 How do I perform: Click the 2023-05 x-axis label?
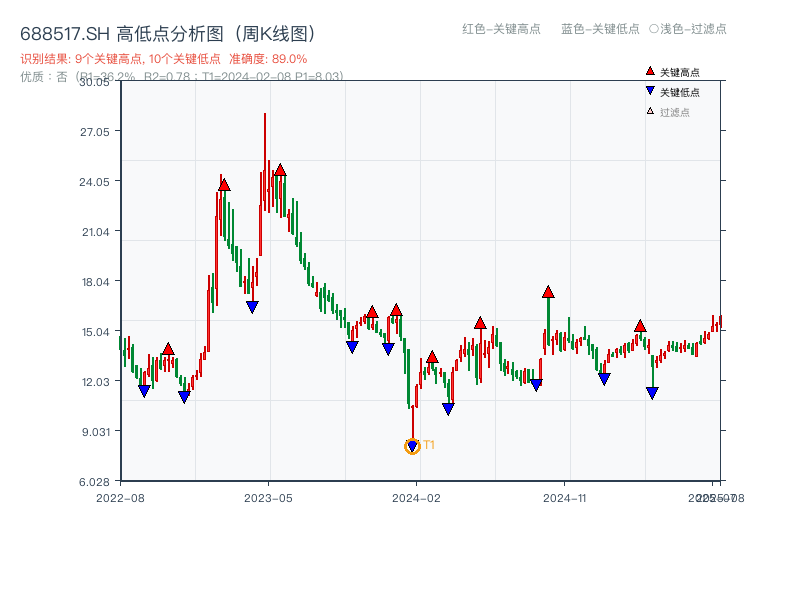click(268, 498)
